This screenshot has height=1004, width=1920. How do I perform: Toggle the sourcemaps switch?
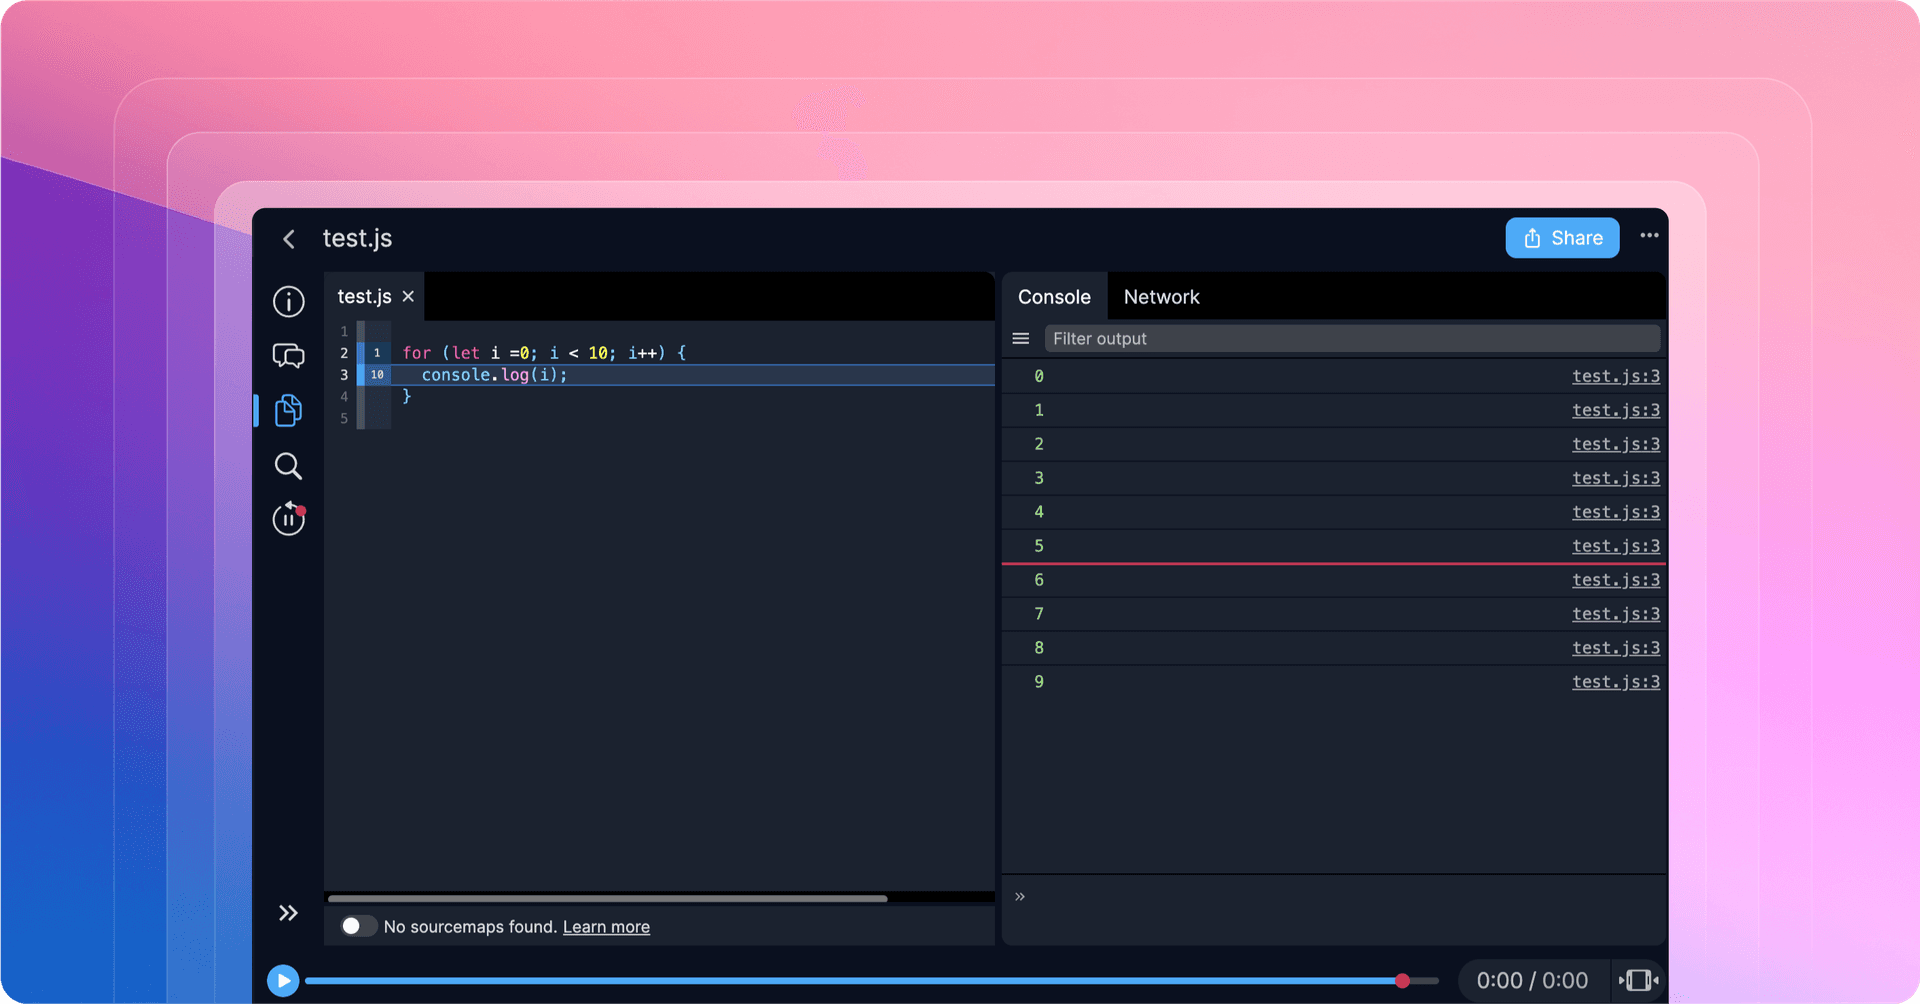click(357, 926)
